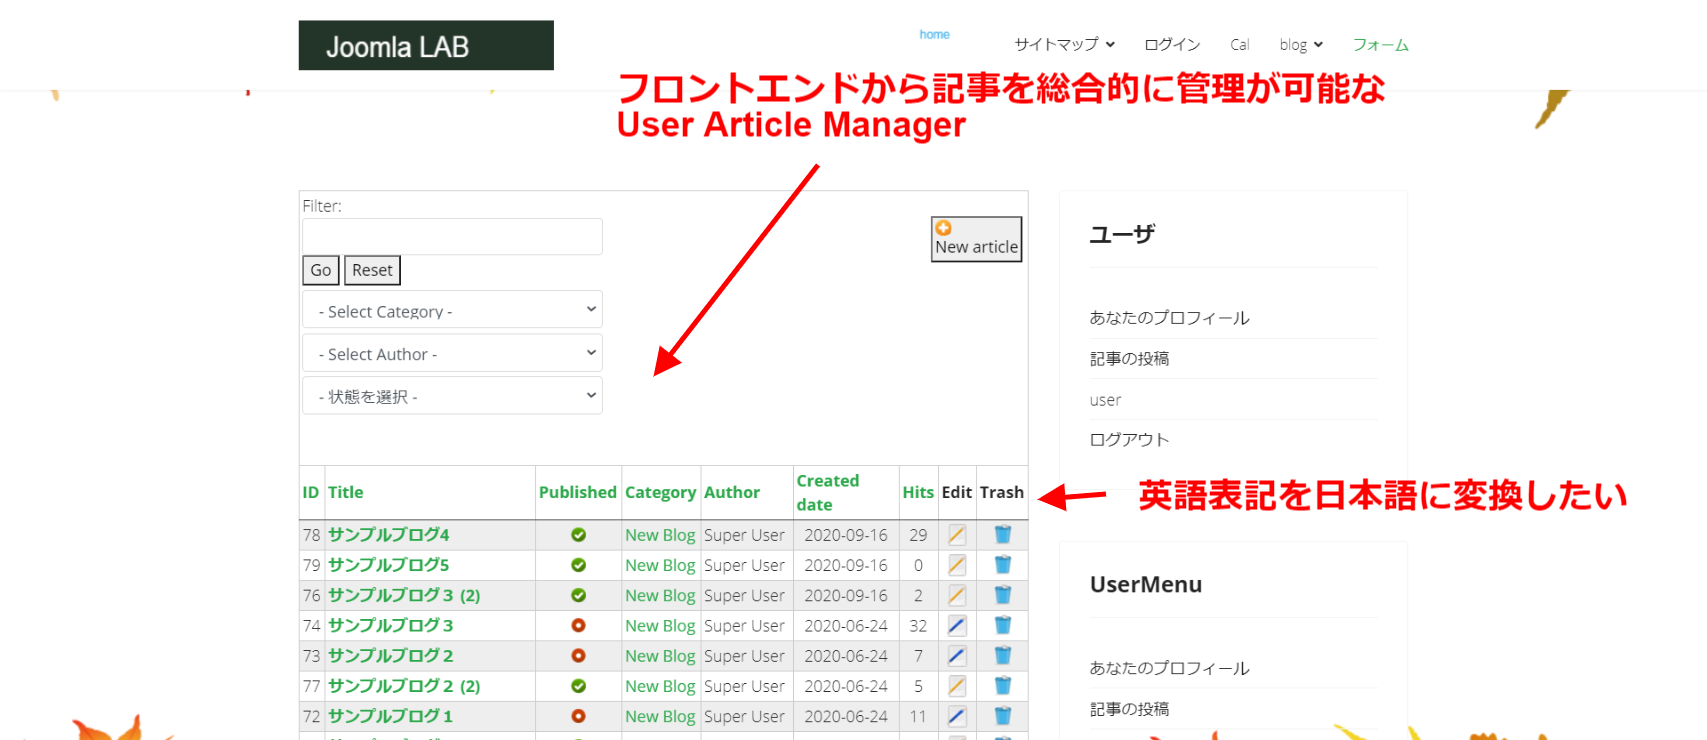Toggle published status of サンプルブログ4
Image resolution: width=1707 pixels, height=740 pixels.
pyautogui.click(x=578, y=535)
